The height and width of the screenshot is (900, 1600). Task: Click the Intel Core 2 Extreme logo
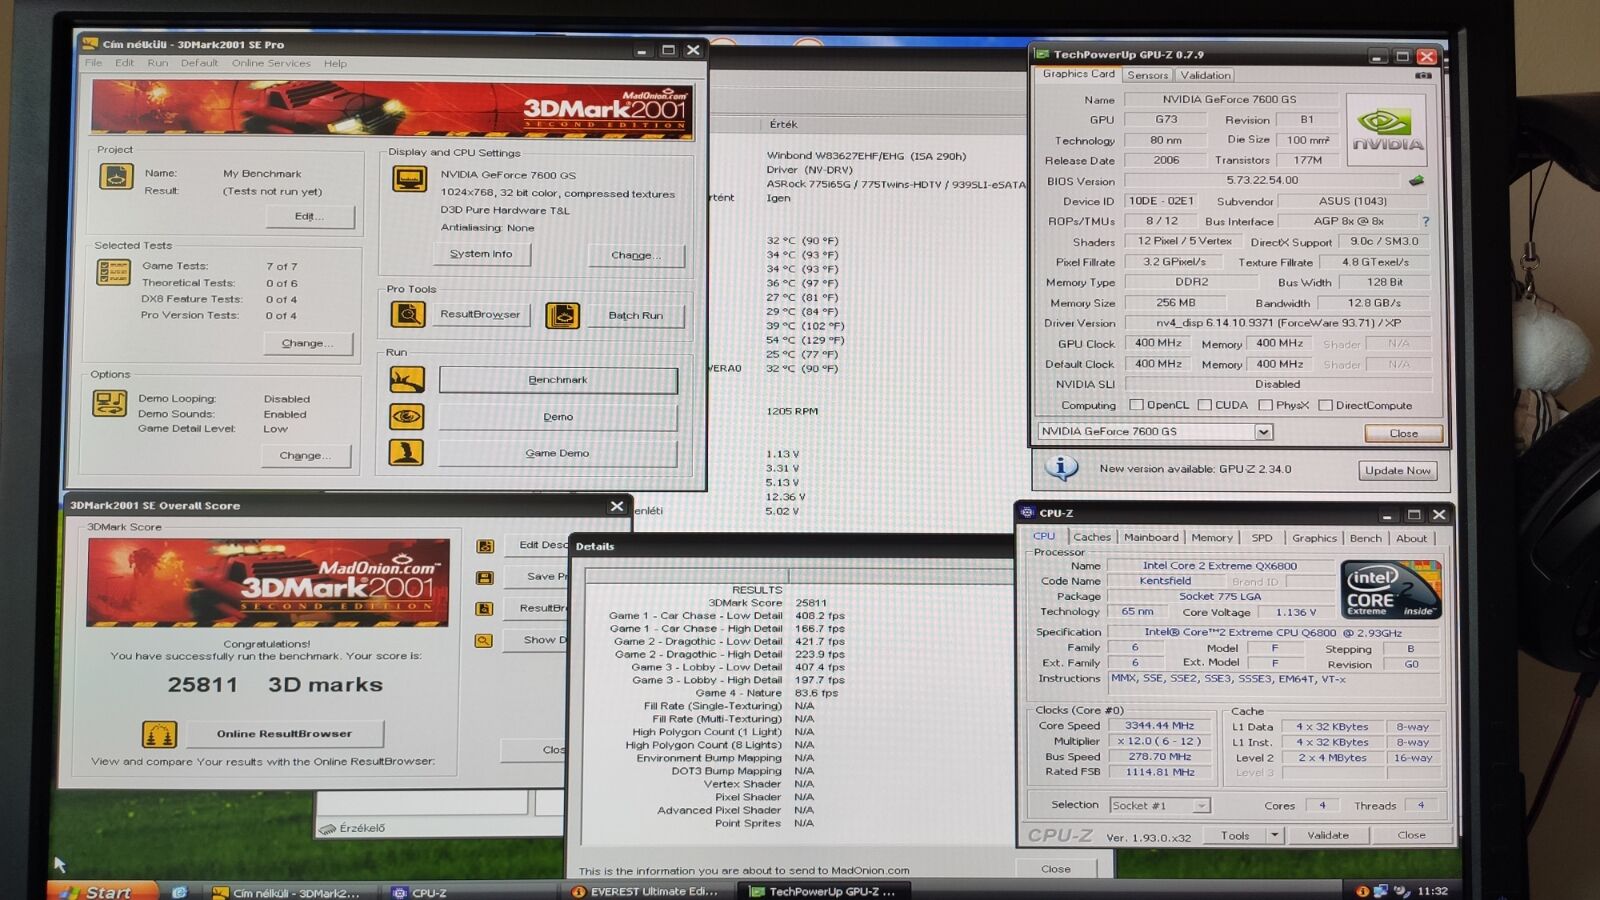(x=1390, y=589)
